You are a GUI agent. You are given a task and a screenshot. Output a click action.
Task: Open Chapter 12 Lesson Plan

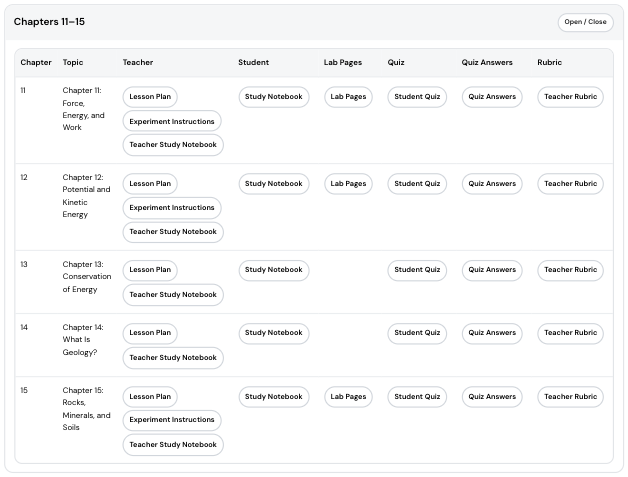pyautogui.click(x=150, y=184)
